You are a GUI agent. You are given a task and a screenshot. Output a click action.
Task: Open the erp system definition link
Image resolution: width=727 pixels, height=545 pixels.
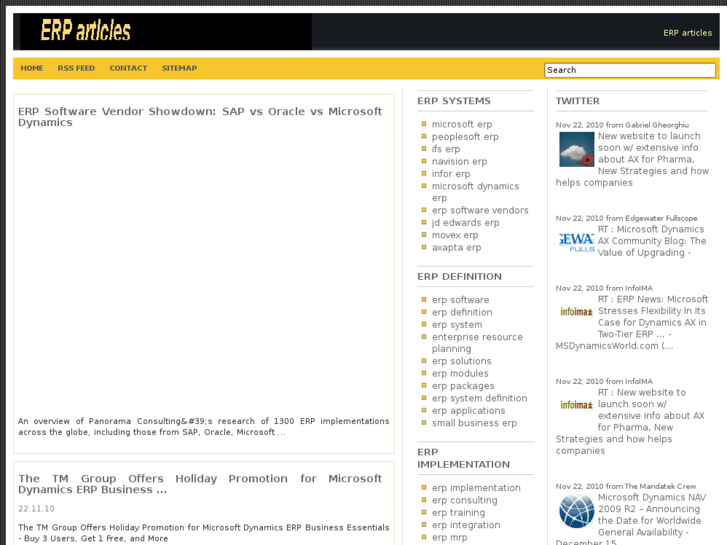[x=479, y=398]
